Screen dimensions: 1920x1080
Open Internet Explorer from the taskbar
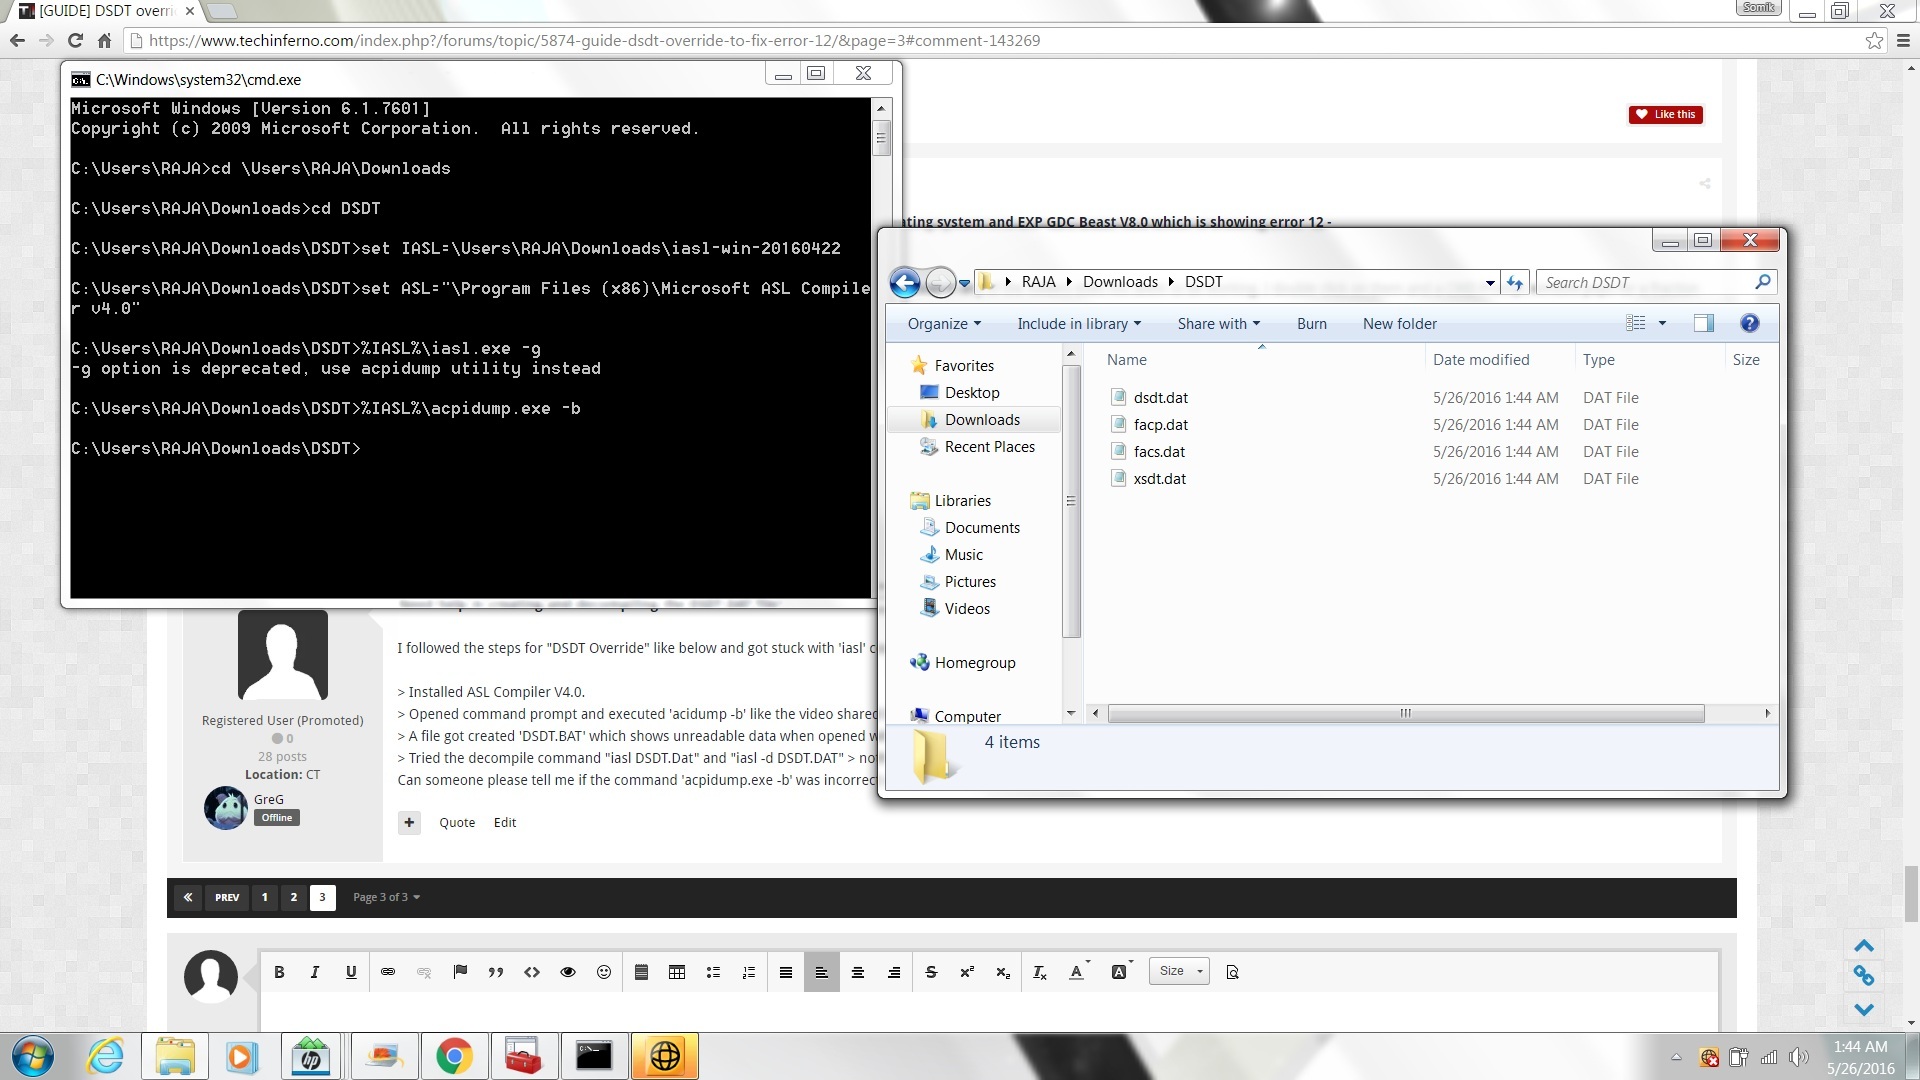pos(105,1057)
